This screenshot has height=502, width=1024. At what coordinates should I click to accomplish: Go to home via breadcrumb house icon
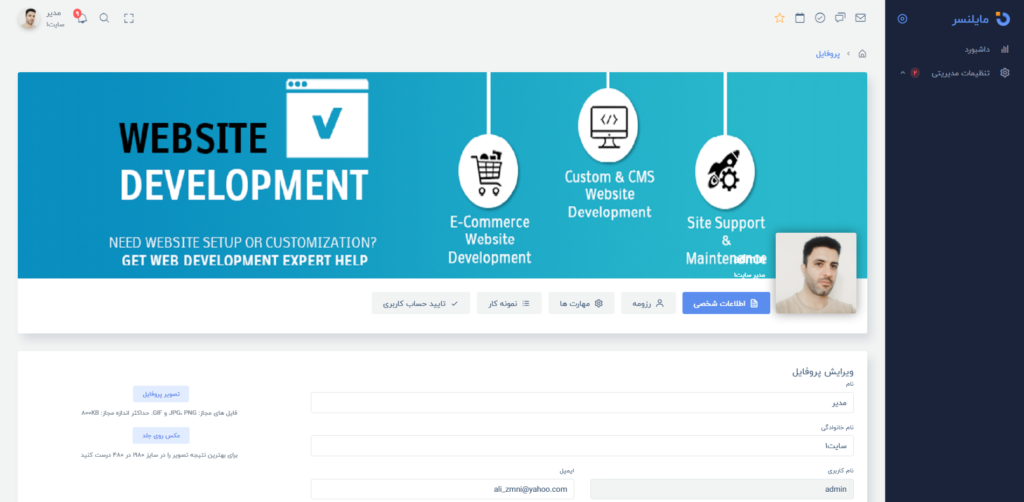click(x=862, y=54)
